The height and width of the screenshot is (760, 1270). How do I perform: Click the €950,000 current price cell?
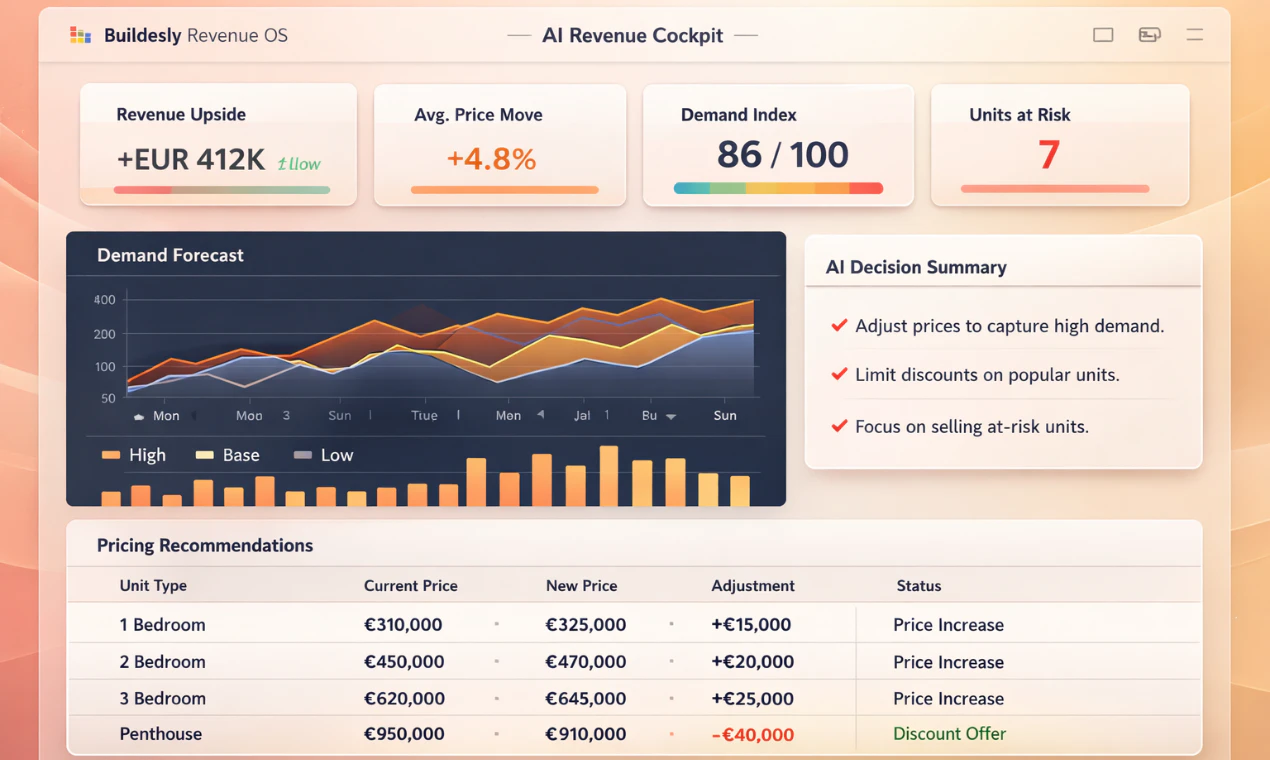[x=404, y=734]
